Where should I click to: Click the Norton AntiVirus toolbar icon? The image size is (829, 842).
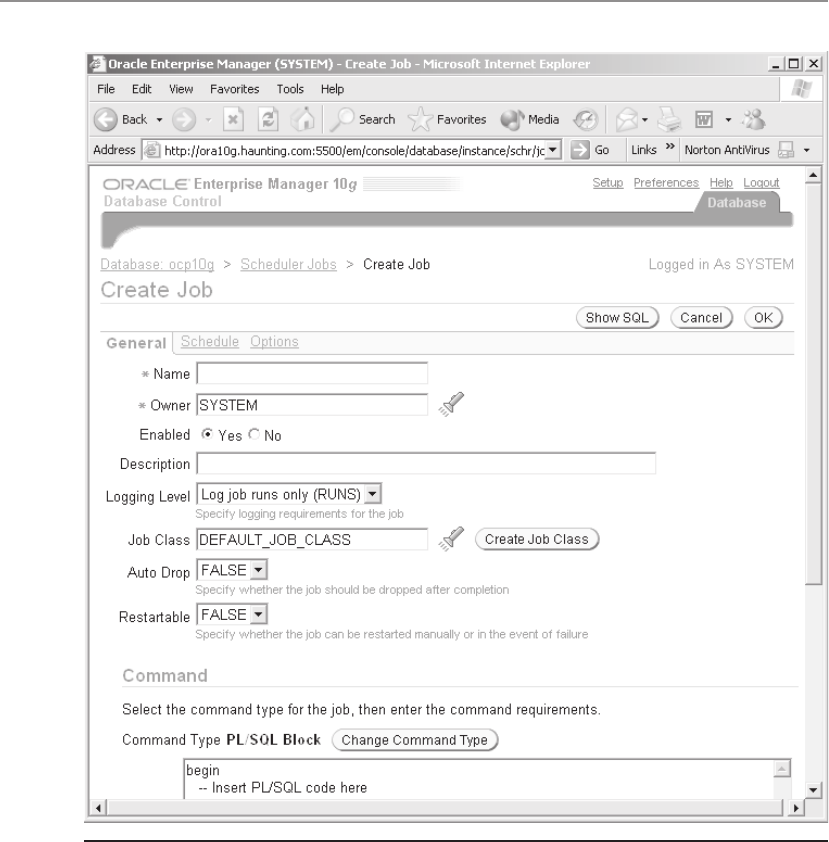tap(786, 150)
